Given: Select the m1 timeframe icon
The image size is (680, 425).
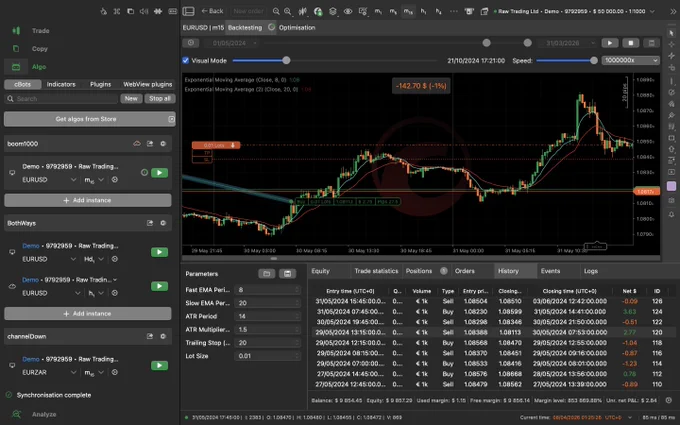Looking at the screenshot, I should point(378,11).
